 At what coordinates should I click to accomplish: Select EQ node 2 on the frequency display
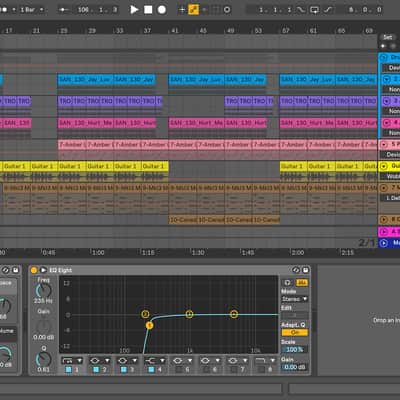145,314
